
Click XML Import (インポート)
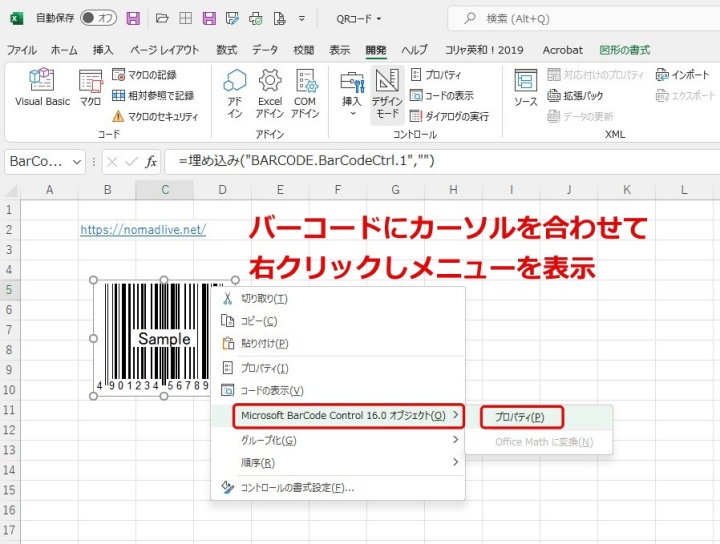click(x=682, y=75)
